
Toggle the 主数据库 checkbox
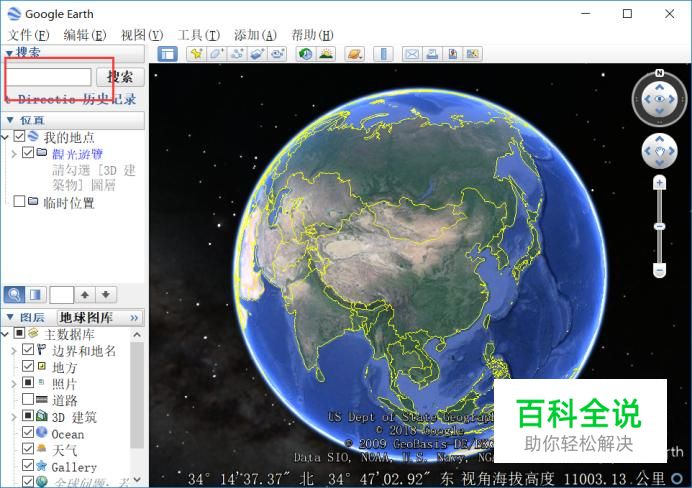(x=19, y=333)
